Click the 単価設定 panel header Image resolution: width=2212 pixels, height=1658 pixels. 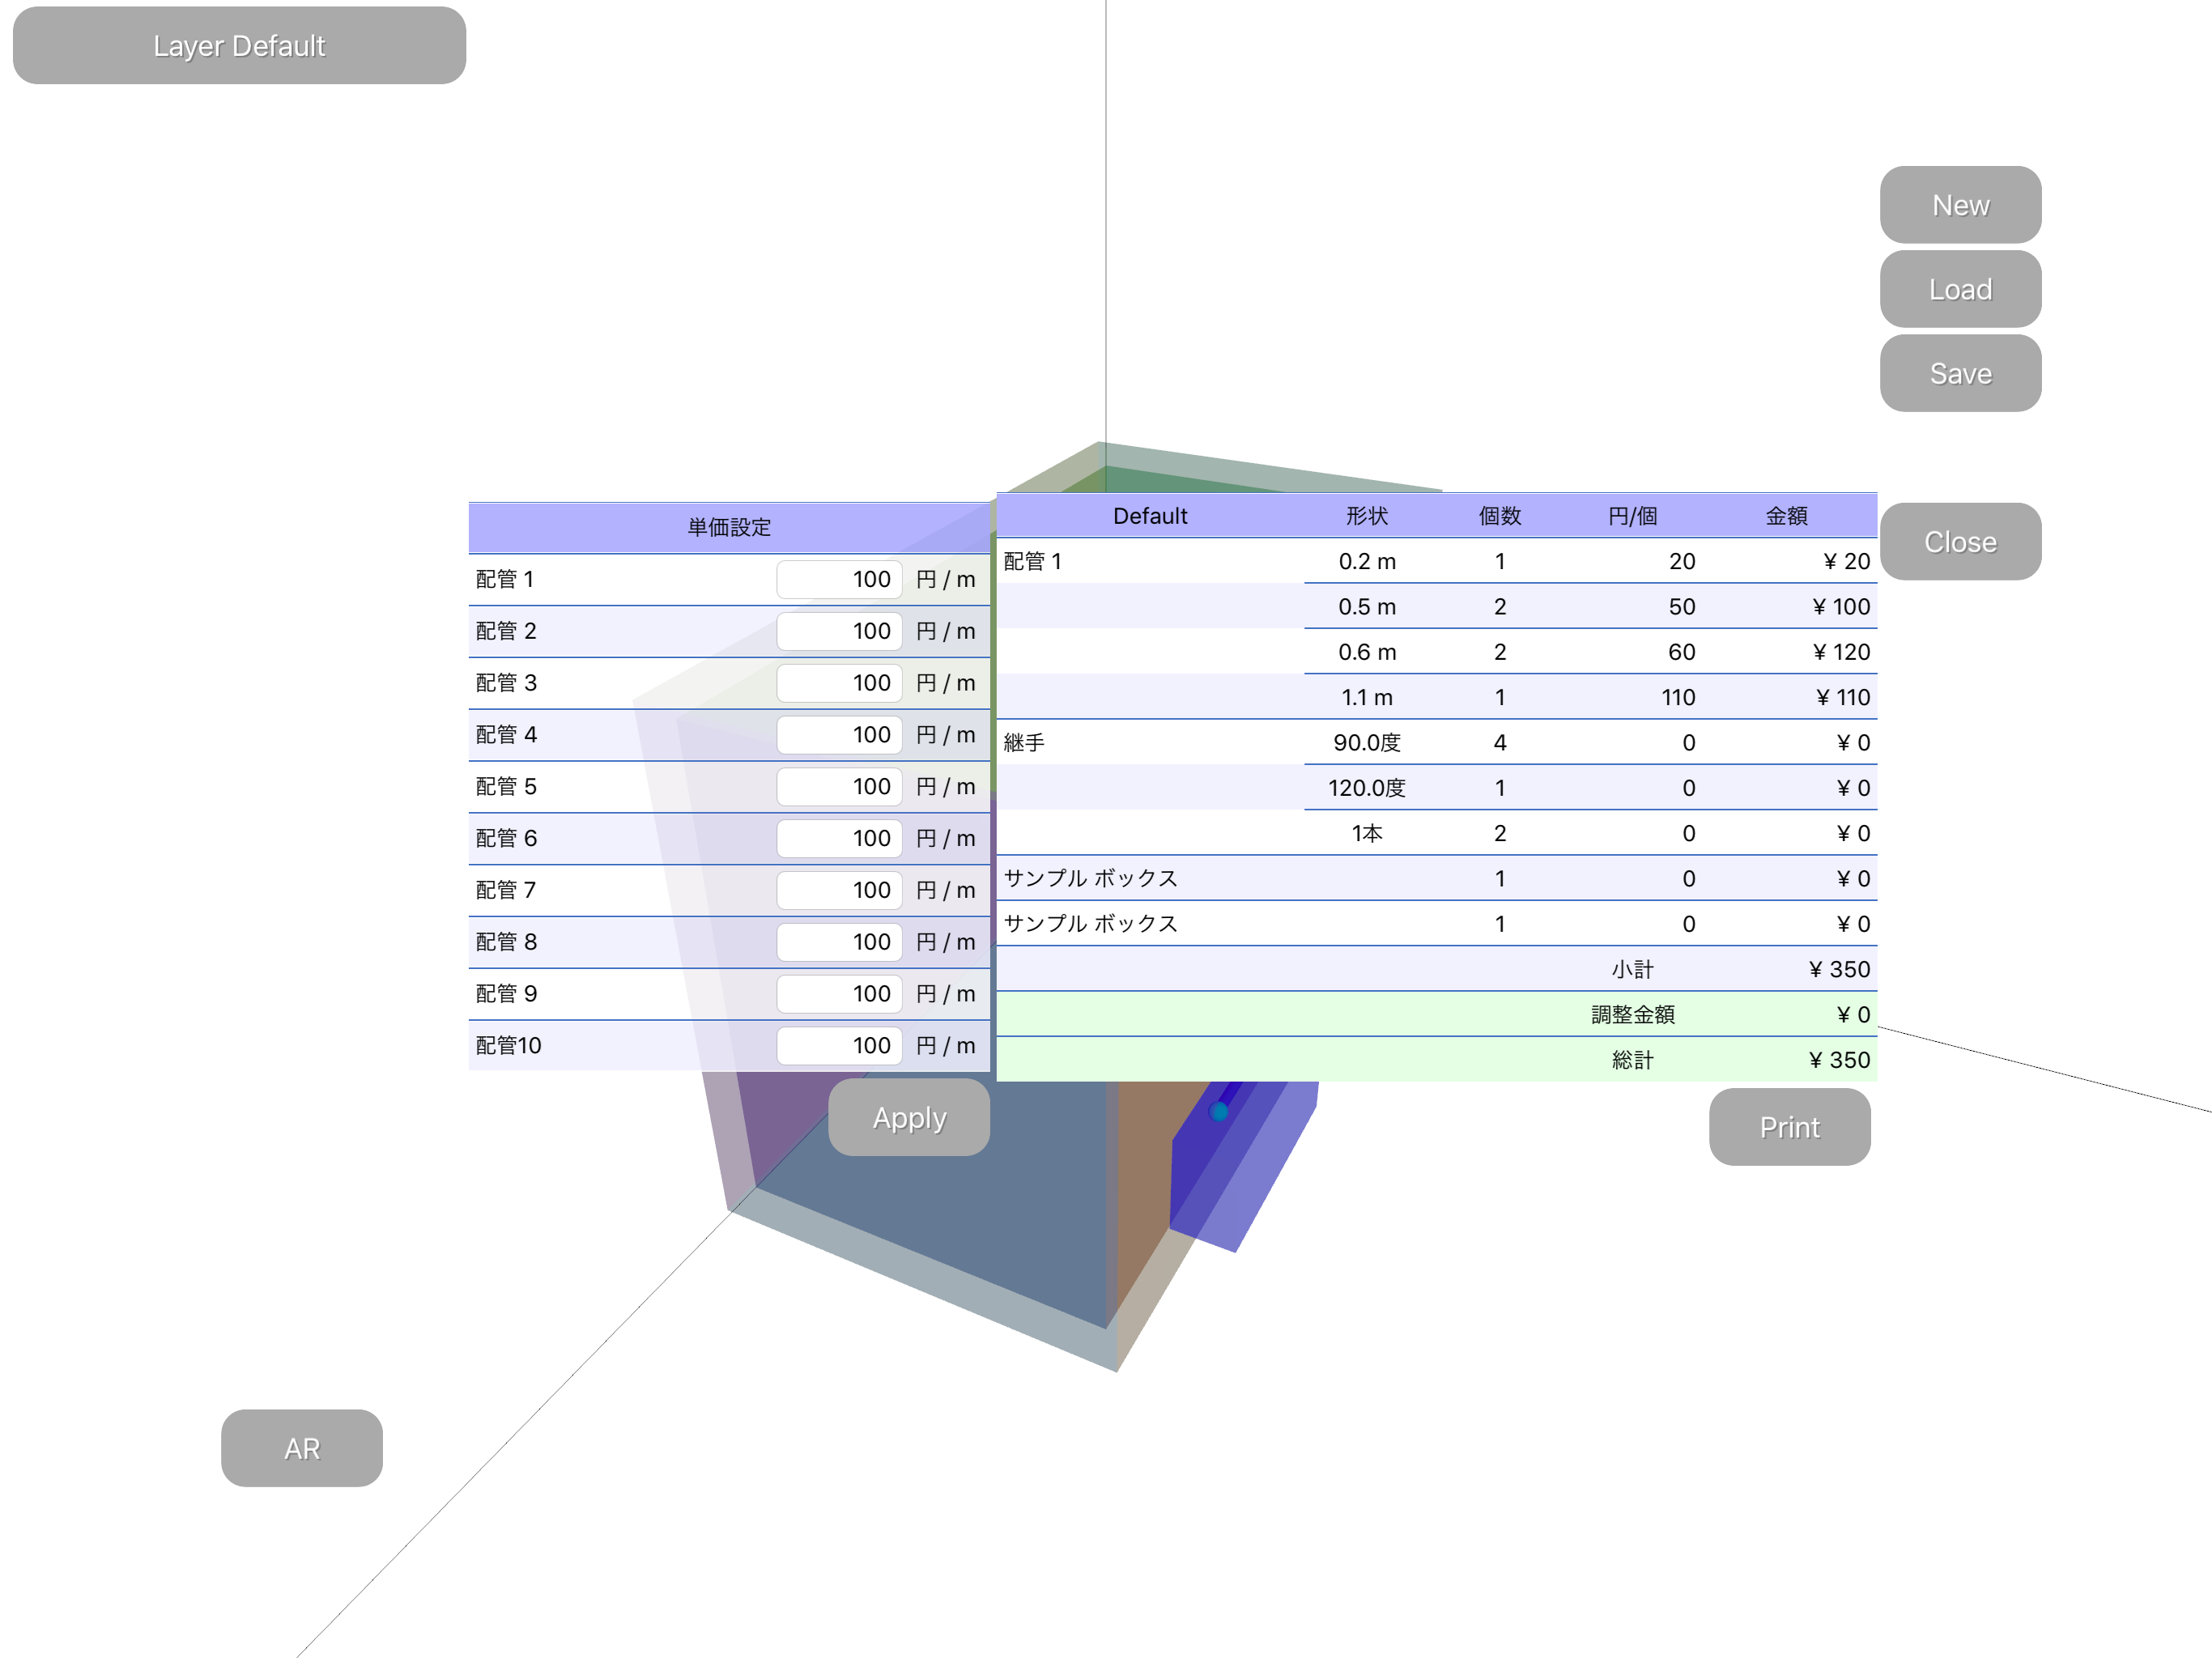point(729,527)
